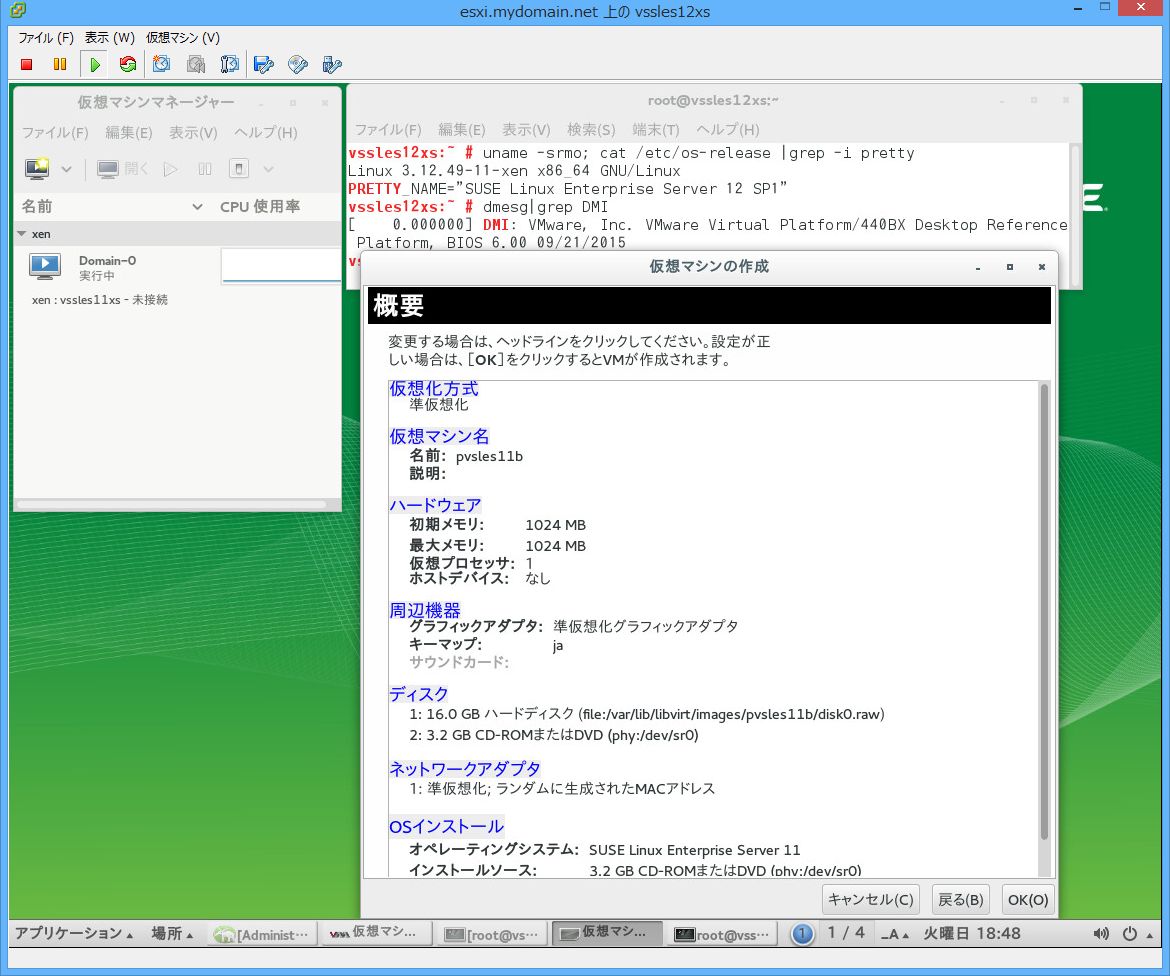Click the CPU 使用率 column header
The height and width of the screenshot is (976, 1170).
[260, 207]
